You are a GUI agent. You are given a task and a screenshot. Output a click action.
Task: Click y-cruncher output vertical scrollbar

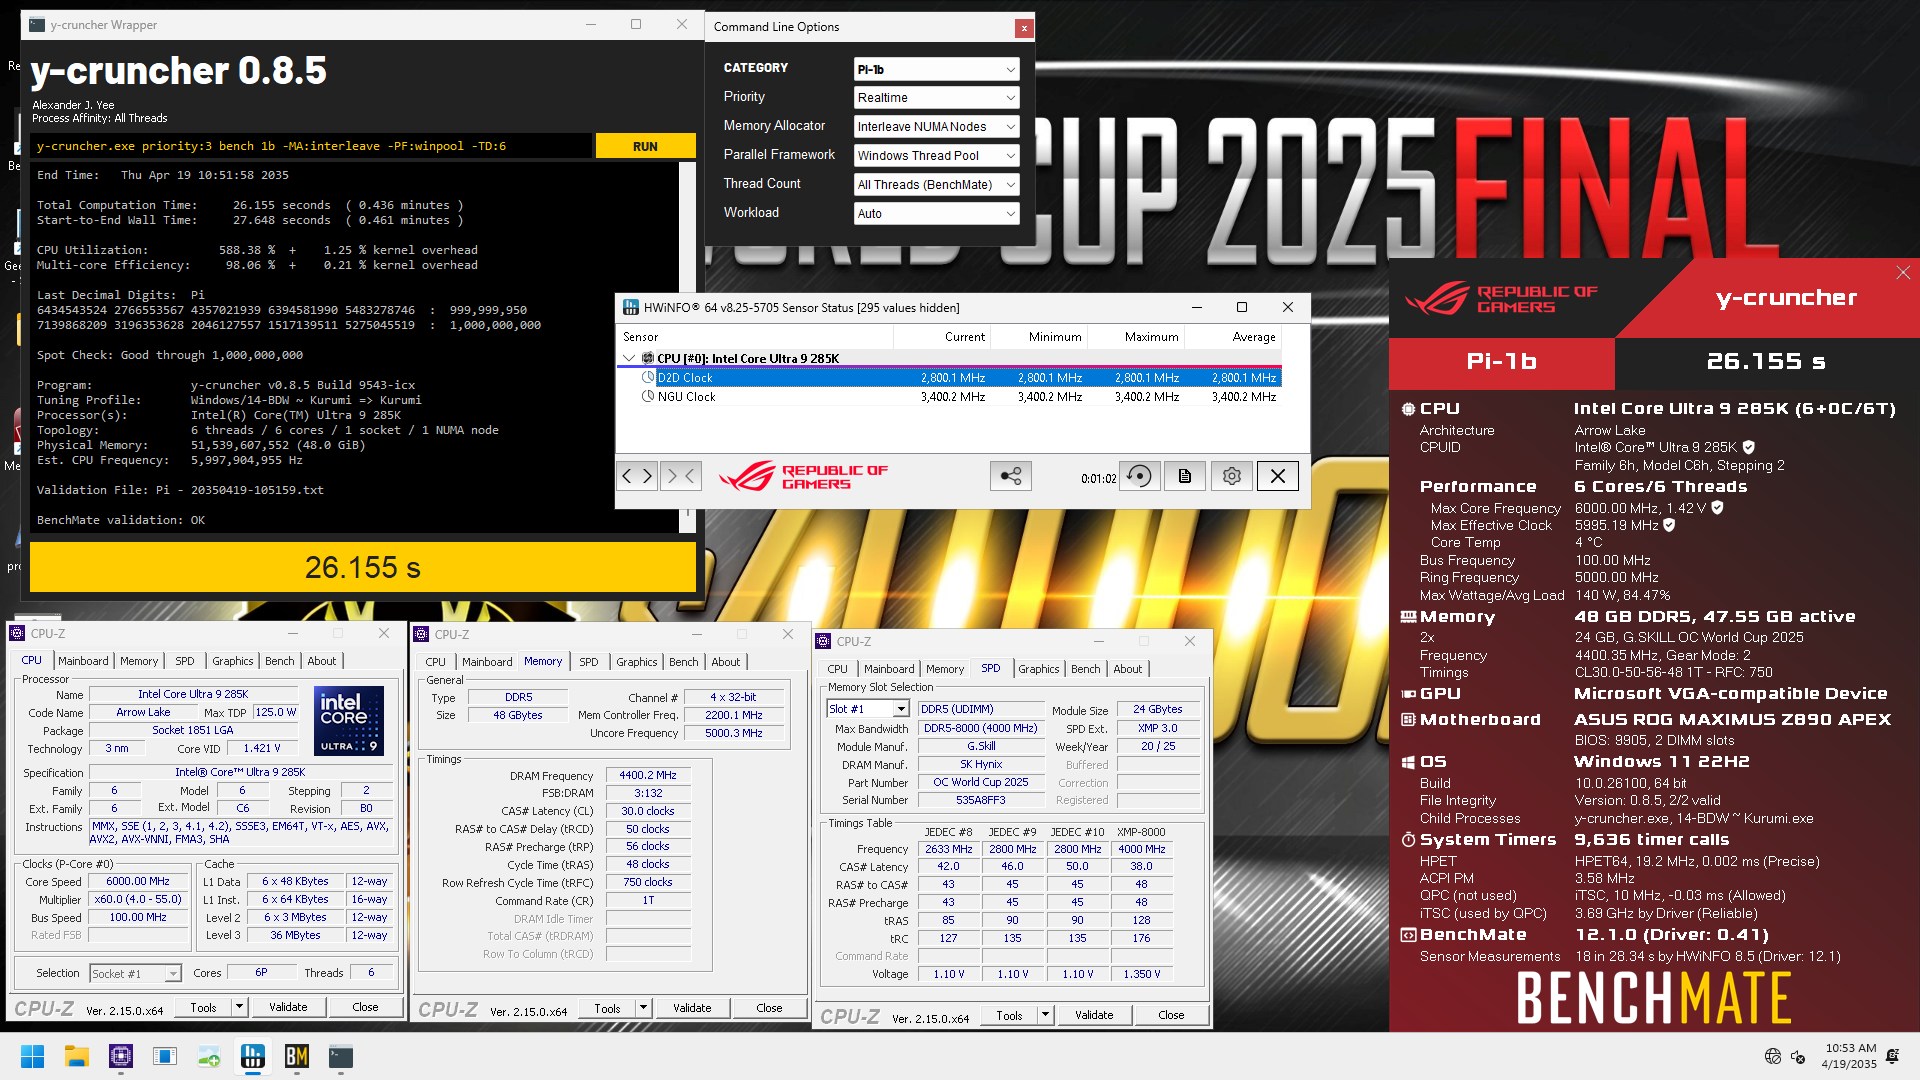(x=688, y=345)
